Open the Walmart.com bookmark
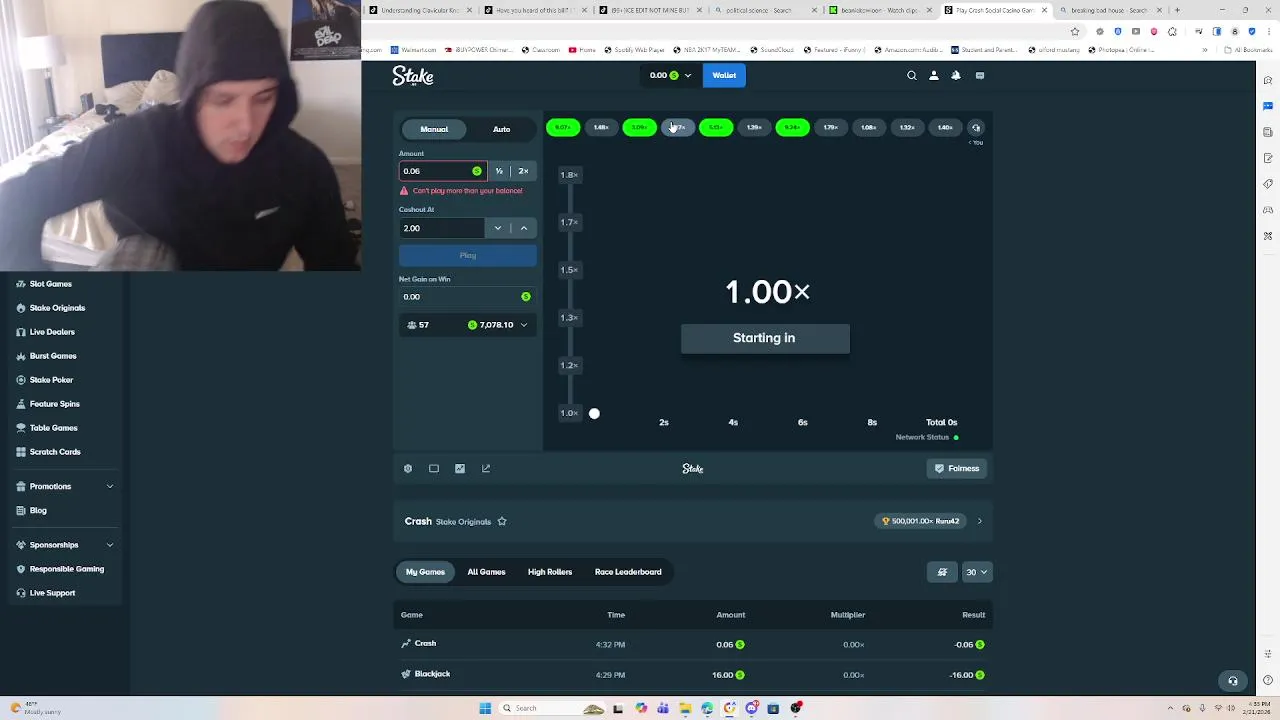Image resolution: width=1280 pixels, height=720 pixels. coord(414,50)
